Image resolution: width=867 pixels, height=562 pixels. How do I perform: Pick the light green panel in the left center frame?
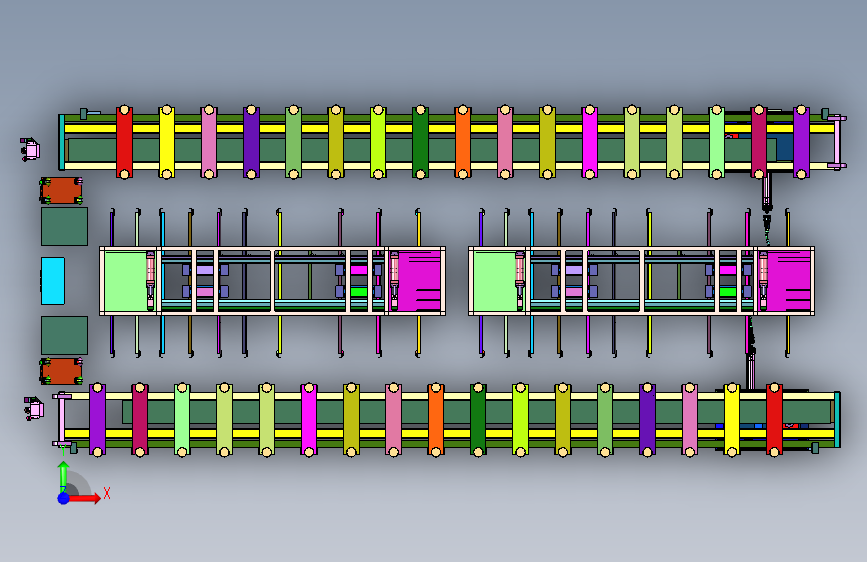[x=126, y=281]
